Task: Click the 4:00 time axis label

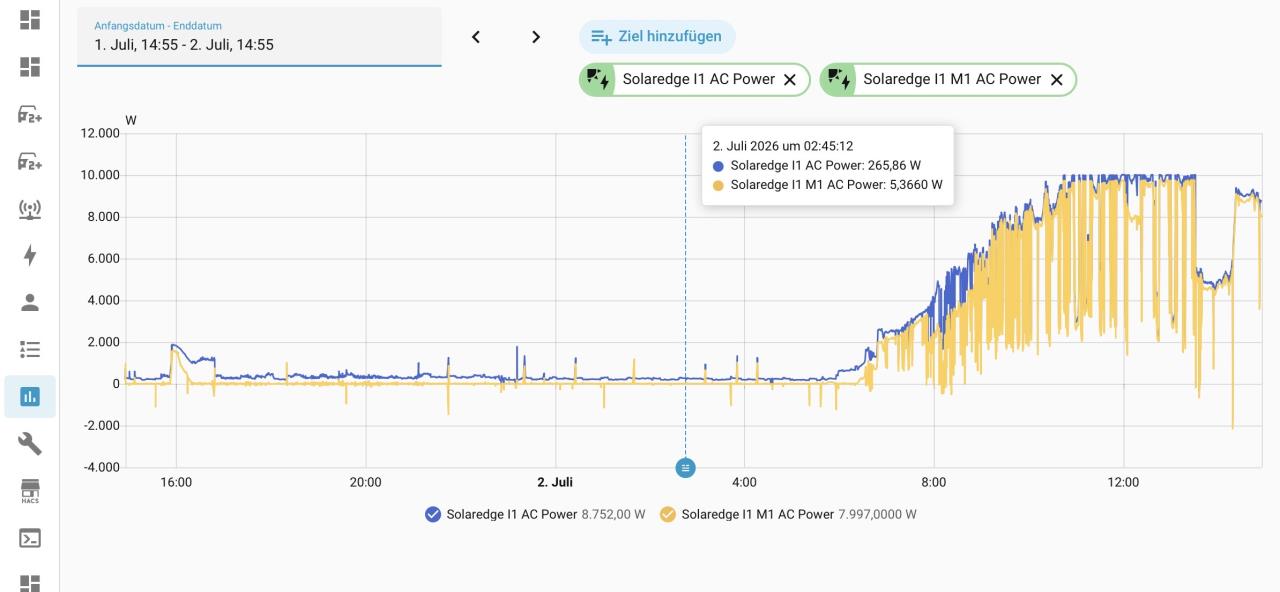Action: [744, 482]
